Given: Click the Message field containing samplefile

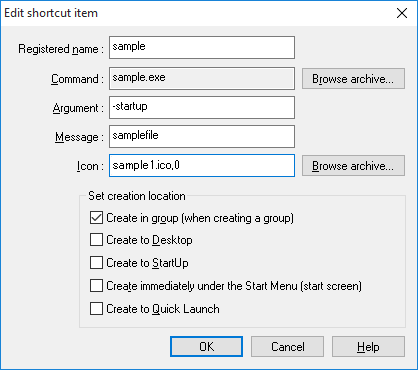Looking at the screenshot, I should (x=202, y=136).
